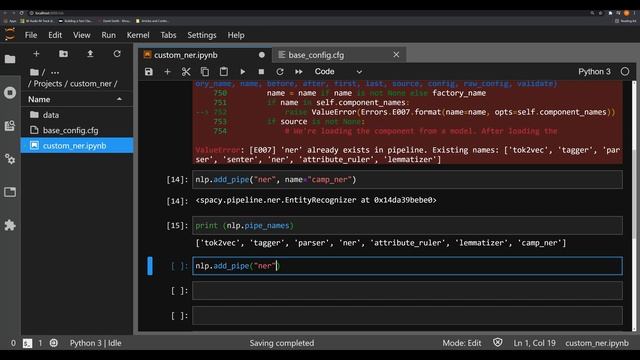Select custom_ner.ipynb in file list

coord(77,146)
